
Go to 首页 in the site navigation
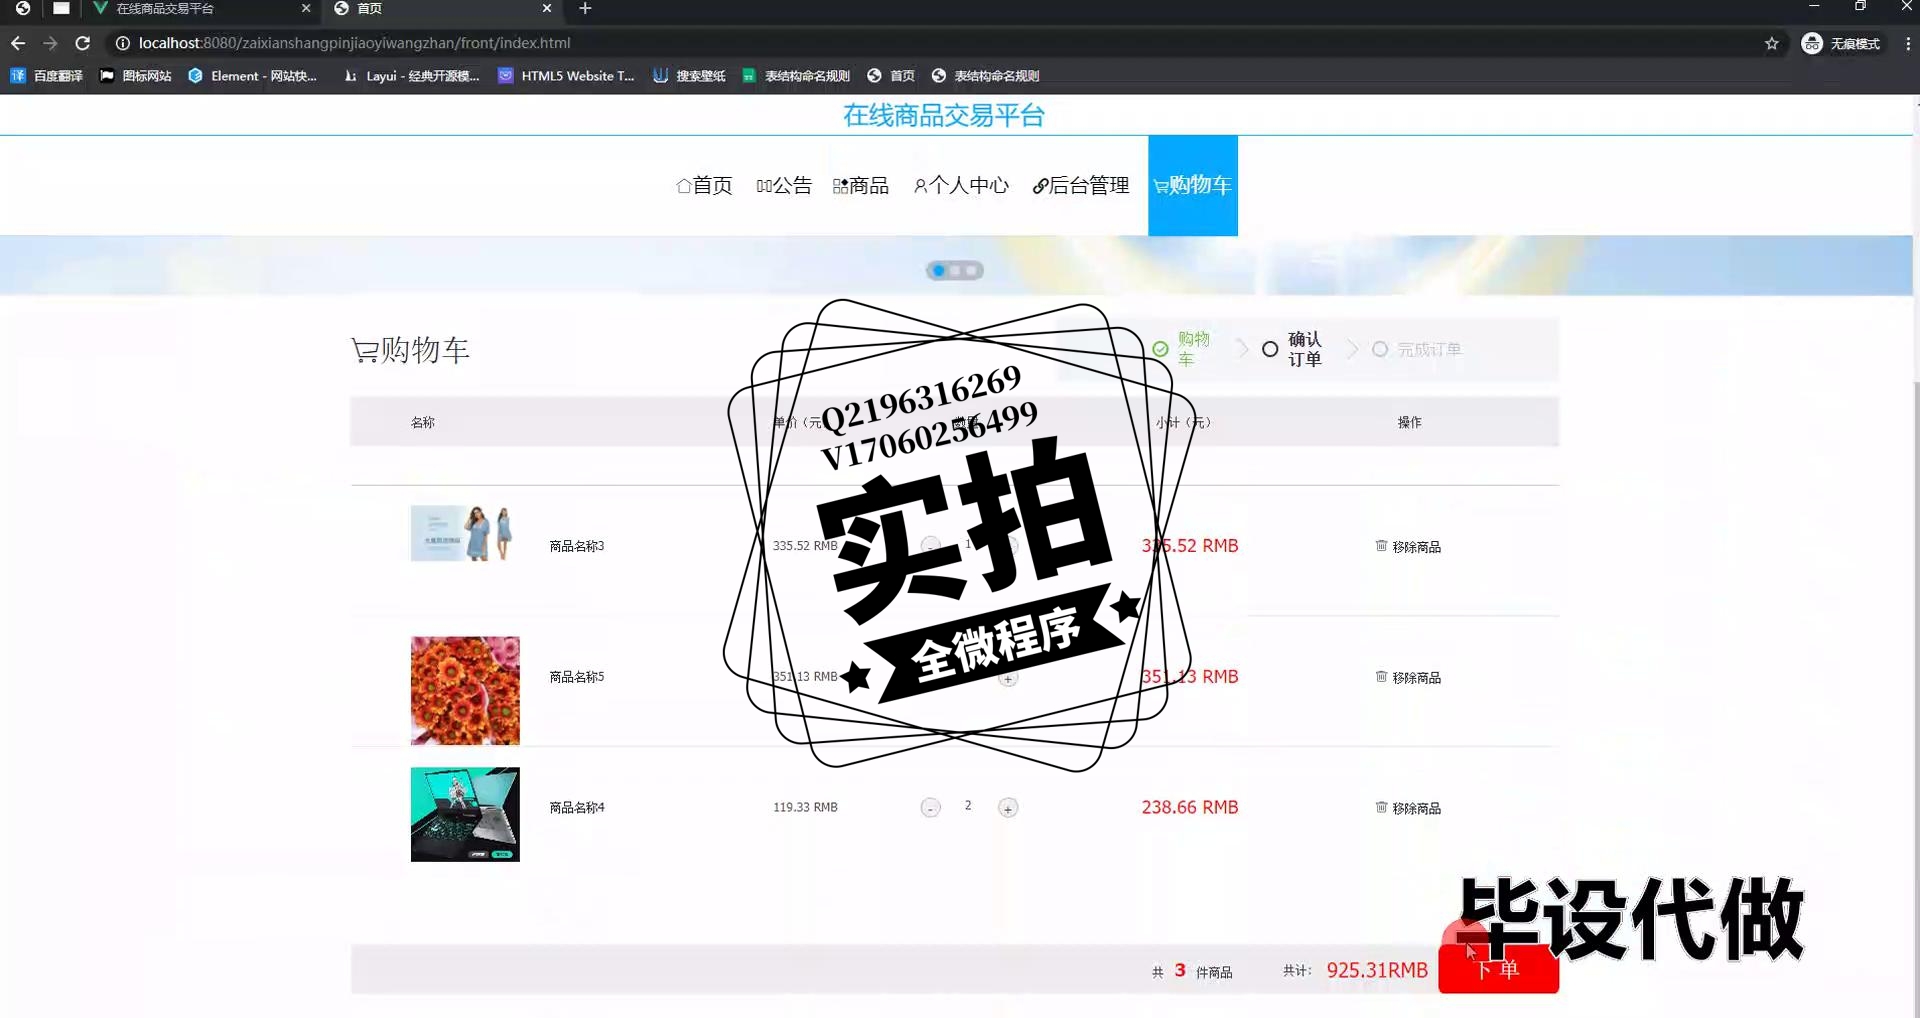pos(704,185)
